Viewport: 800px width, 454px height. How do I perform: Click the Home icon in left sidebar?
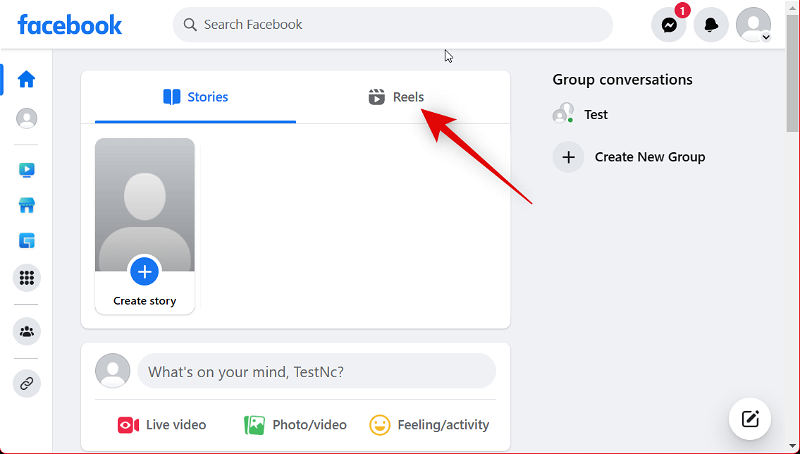point(27,79)
